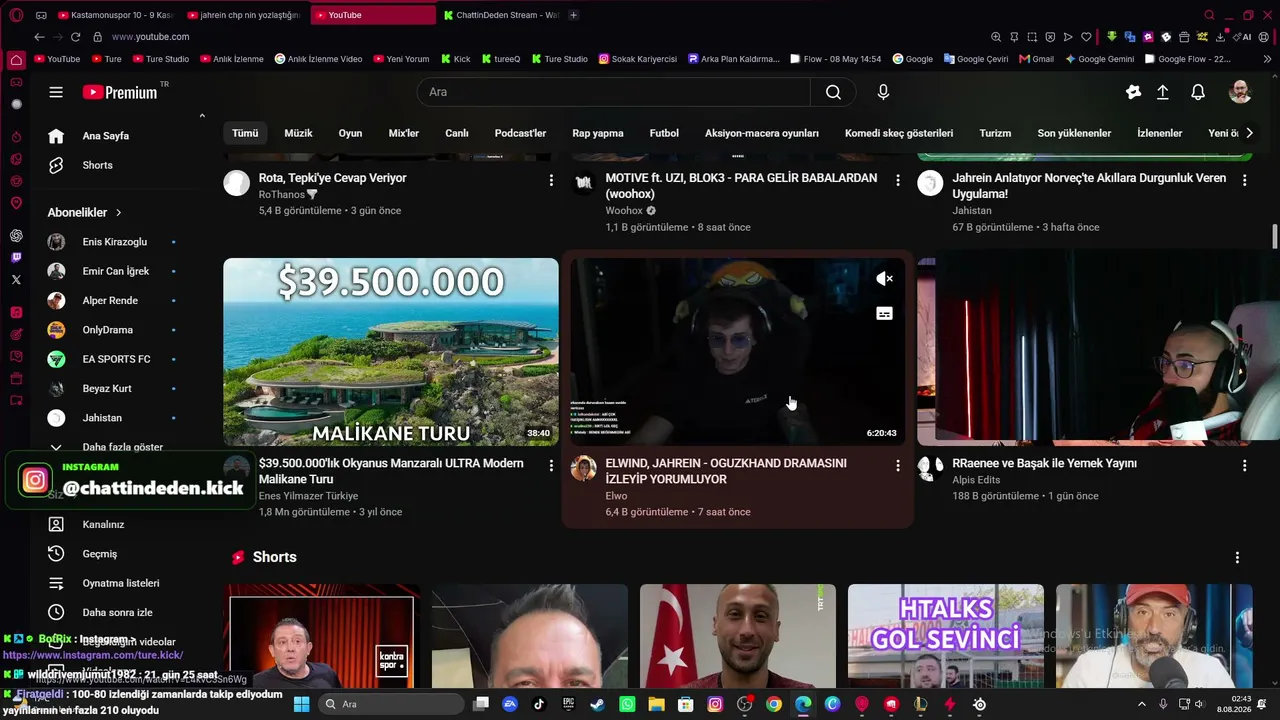
Task: Select the Futbol category chip
Action: [664, 133]
